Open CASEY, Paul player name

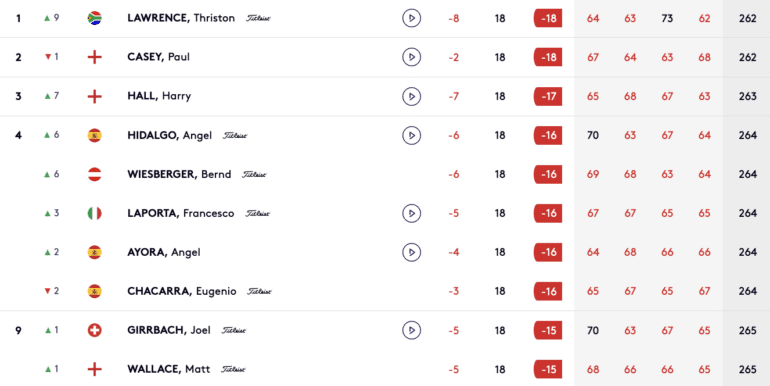[158, 57]
